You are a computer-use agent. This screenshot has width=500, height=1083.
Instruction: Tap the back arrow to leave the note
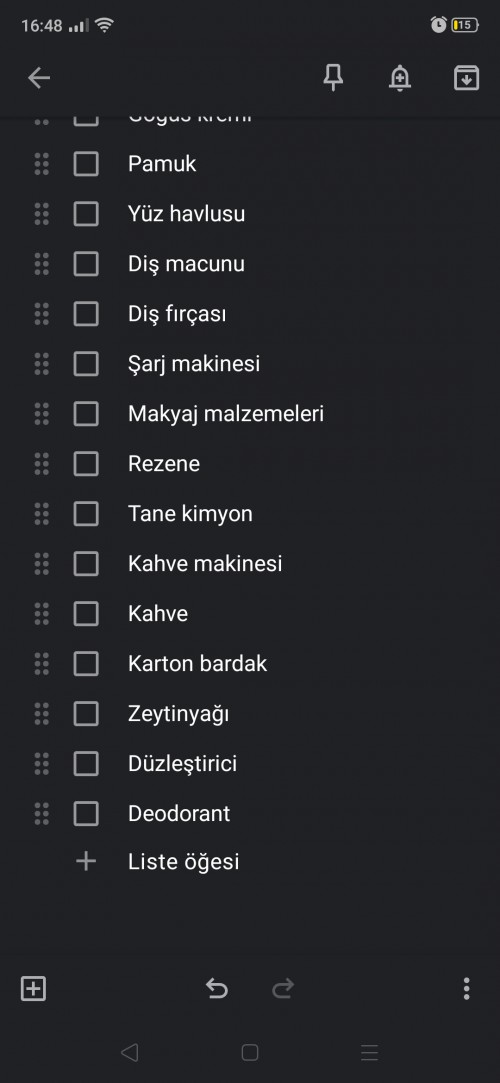(x=39, y=78)
